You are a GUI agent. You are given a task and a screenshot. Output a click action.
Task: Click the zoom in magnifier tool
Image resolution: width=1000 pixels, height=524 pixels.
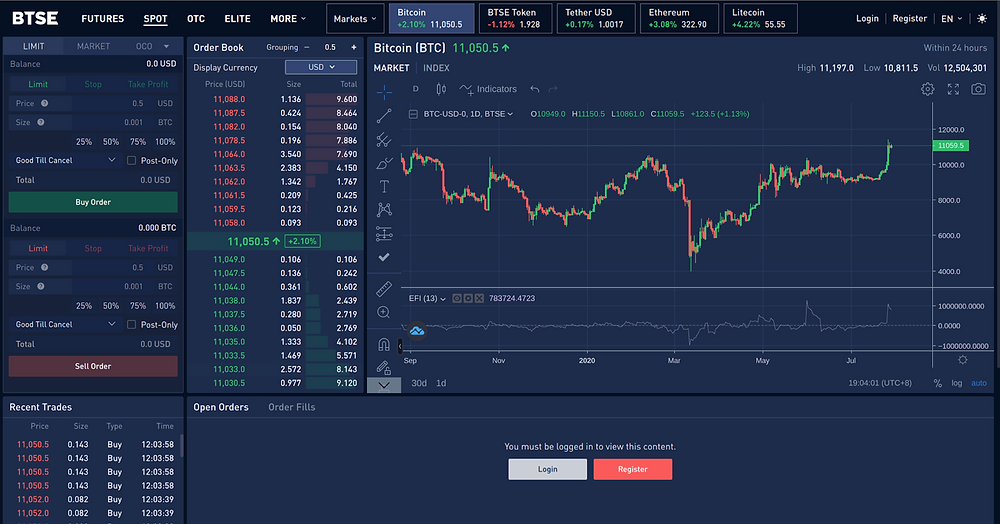point(384,312)
